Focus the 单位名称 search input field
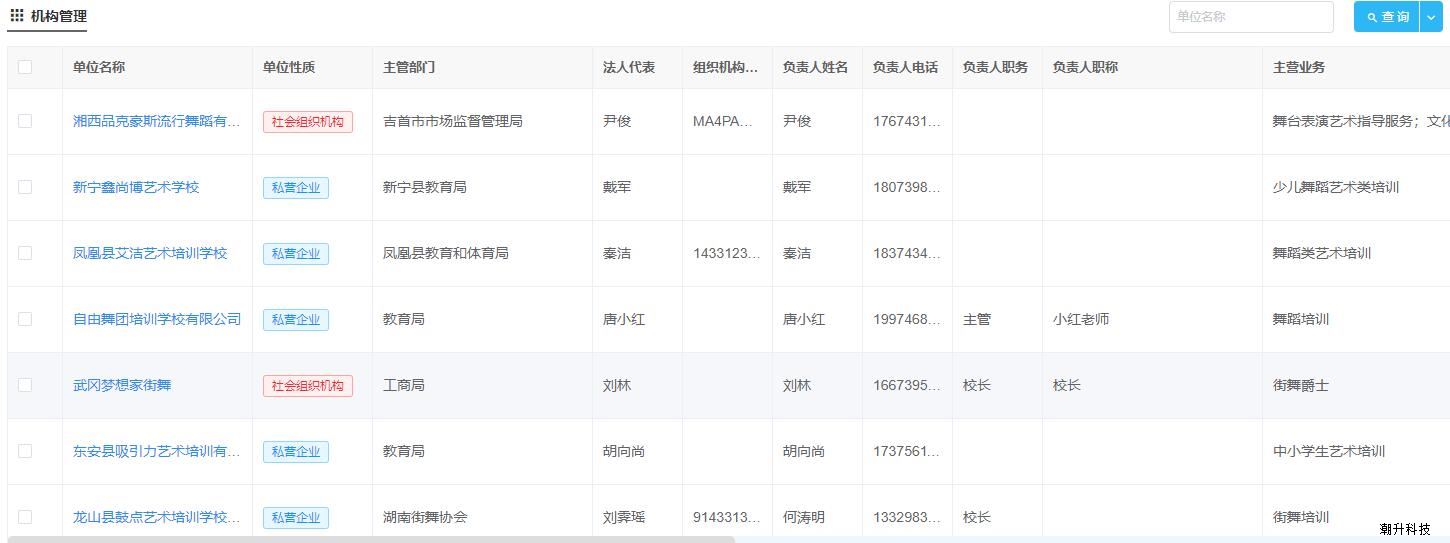The height and width of the screenshot is (543, 1450). pyautogui.click(x=1251, y=17)
